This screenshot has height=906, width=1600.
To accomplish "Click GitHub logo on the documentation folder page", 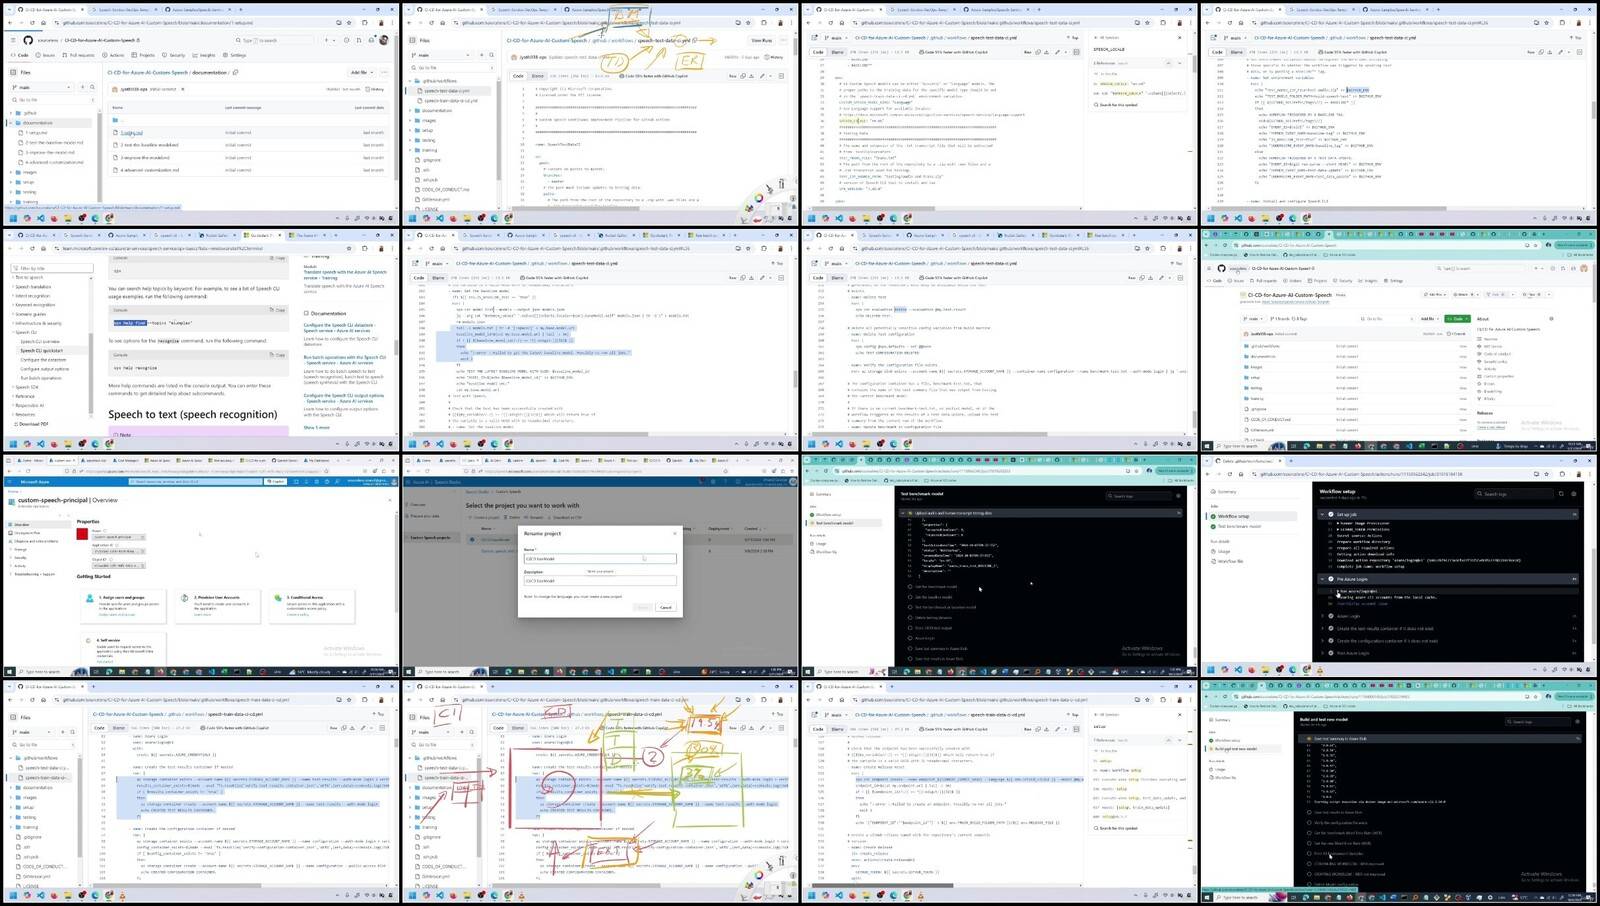I will pyautogui.click(x=28, y=40).
